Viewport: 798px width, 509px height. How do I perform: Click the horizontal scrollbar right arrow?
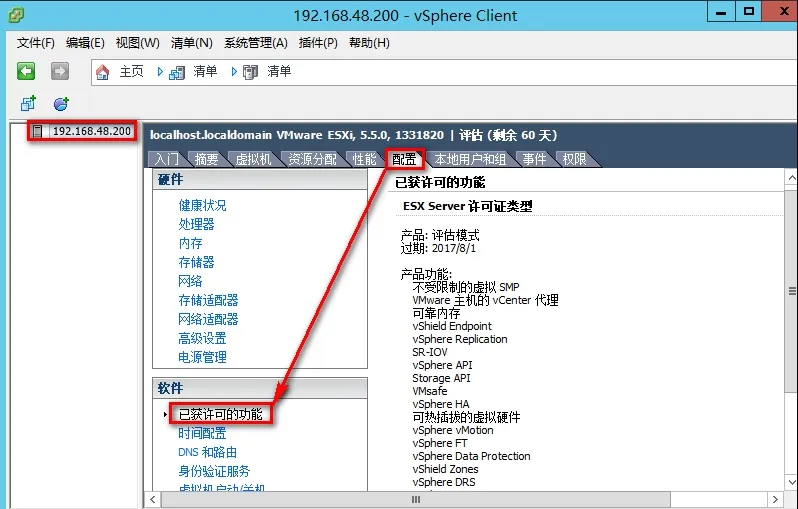click(775, 499)
